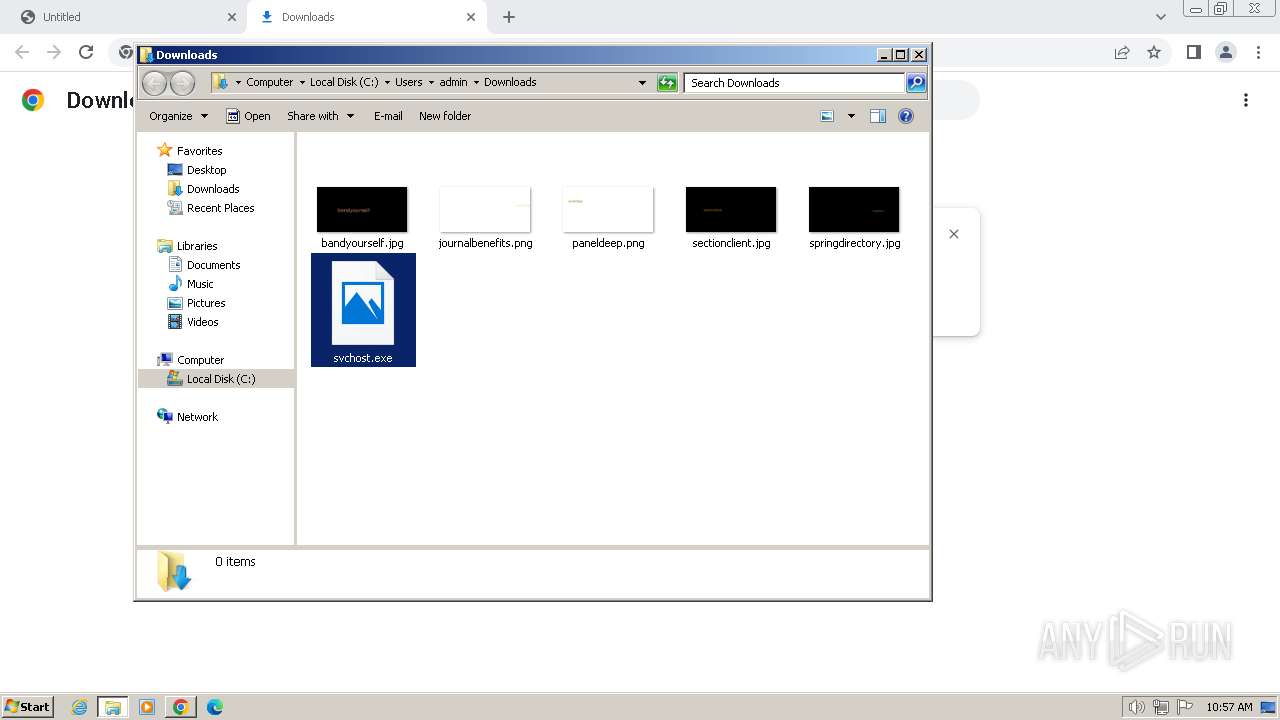Open downloads page more actions menu
The height and width of the screenshot is (720, 1280).
(1246, 100)
